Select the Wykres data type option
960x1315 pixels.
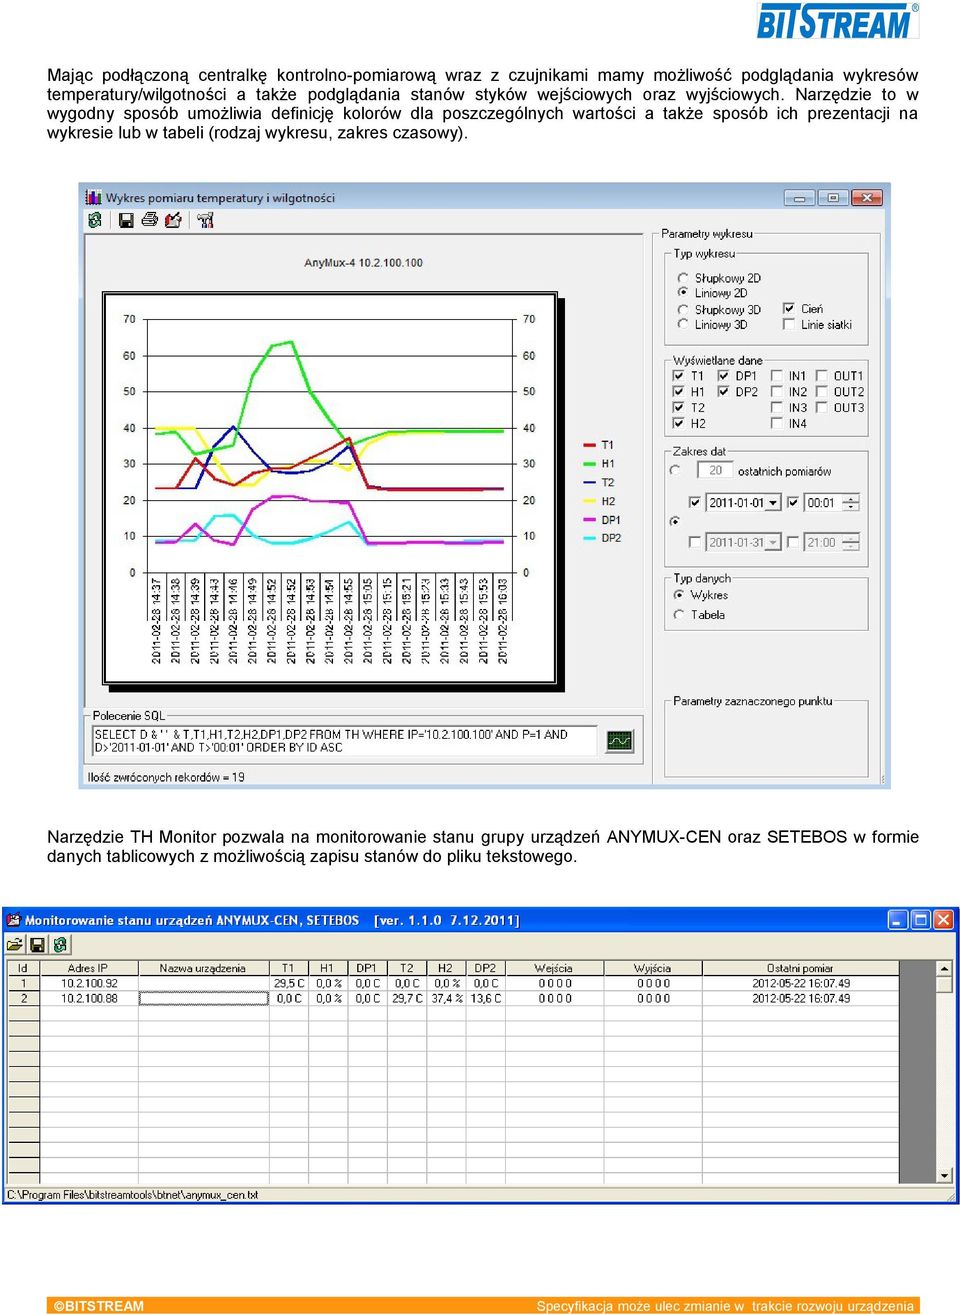click(x=679, y=595)
